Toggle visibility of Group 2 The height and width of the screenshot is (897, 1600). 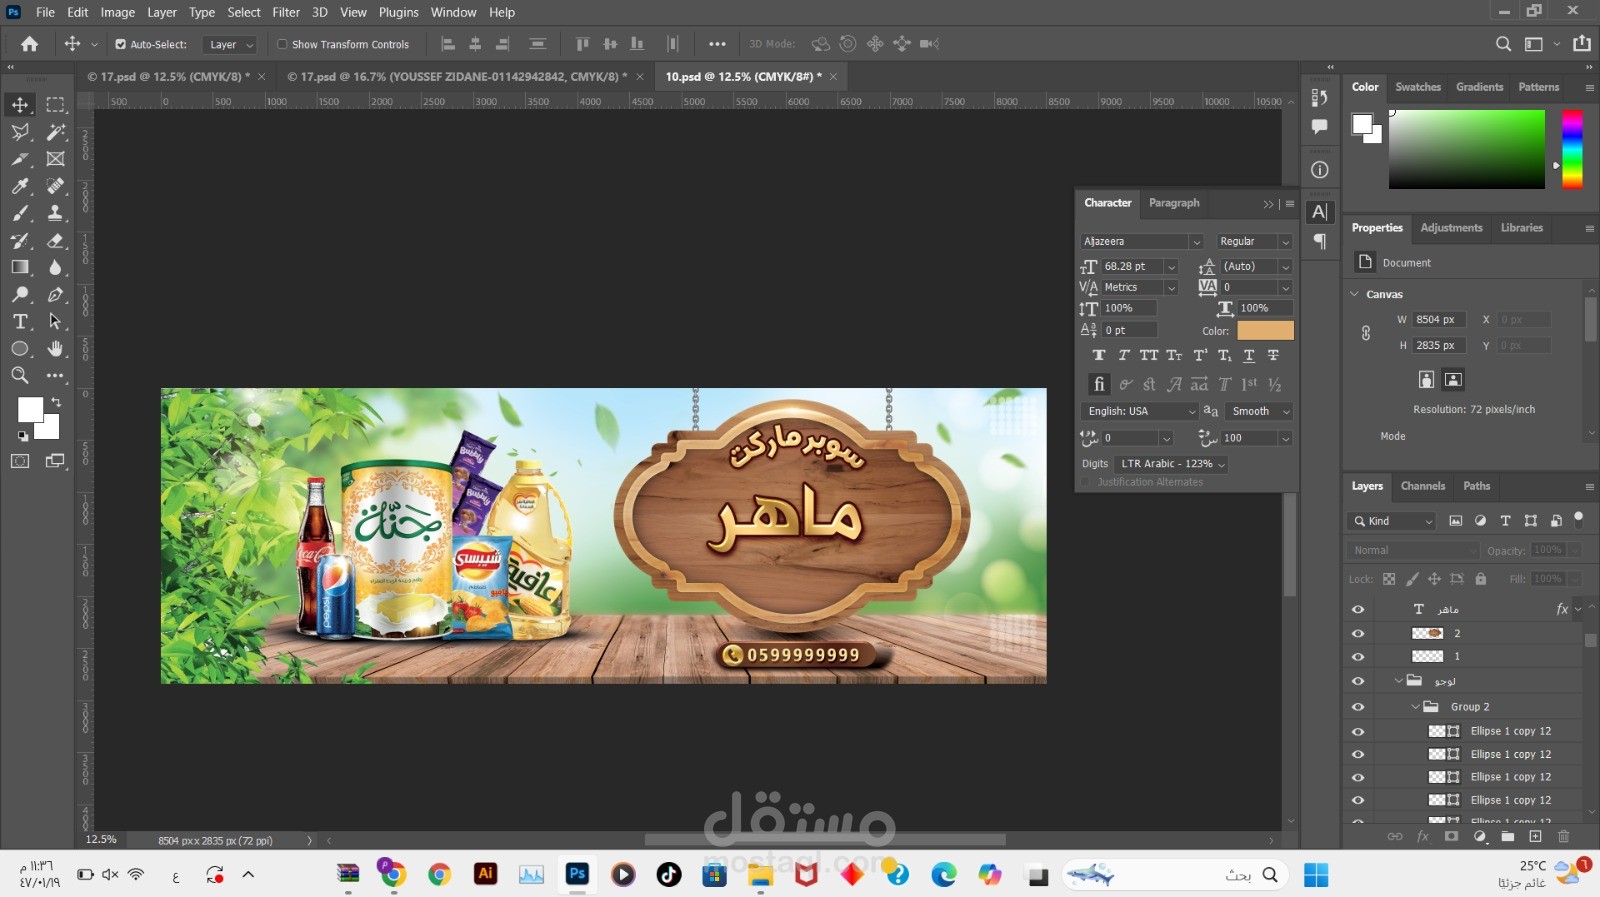[1358, 707]
